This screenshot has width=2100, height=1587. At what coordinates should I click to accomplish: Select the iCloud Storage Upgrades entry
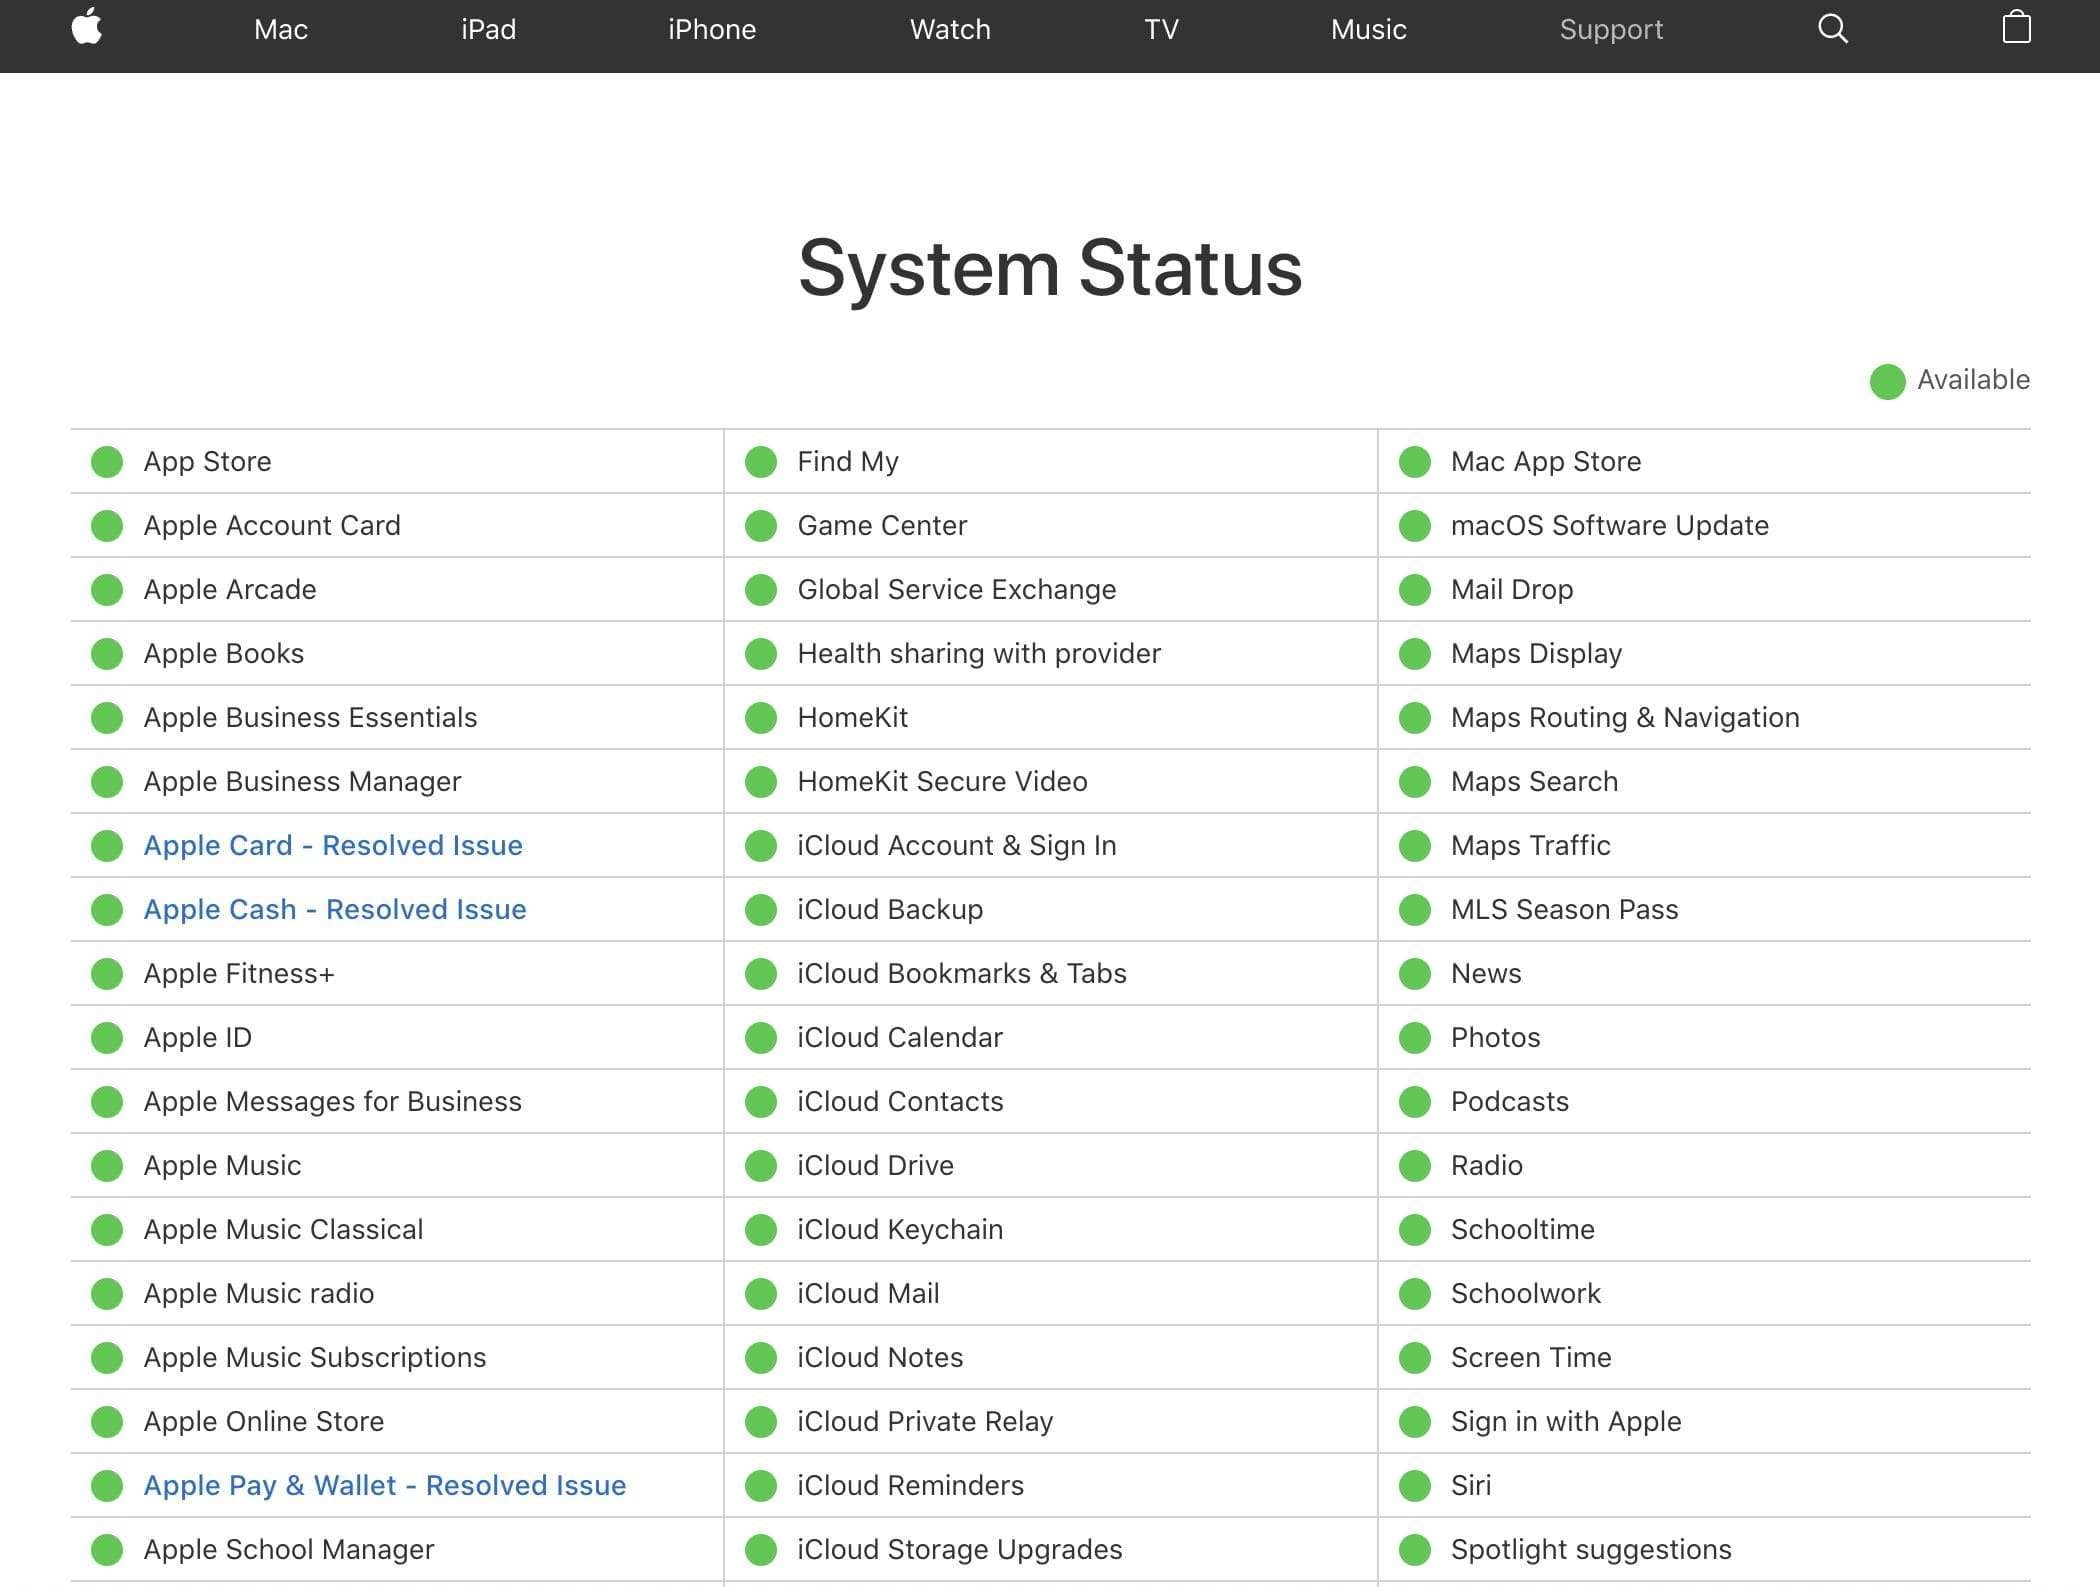960,1550
